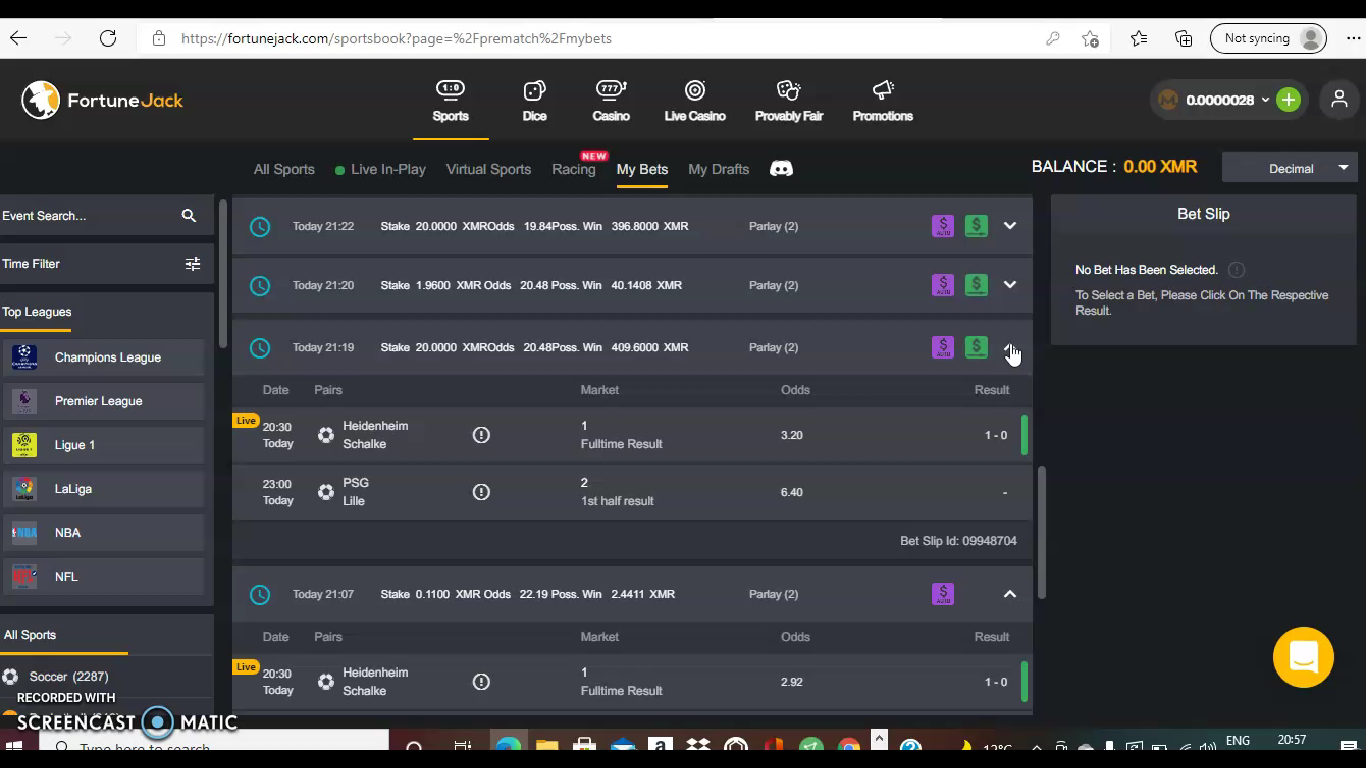This screenshot has width=1366, height=768.
Task: Click the green deposit plus button
Action: tap(1288, 100)
